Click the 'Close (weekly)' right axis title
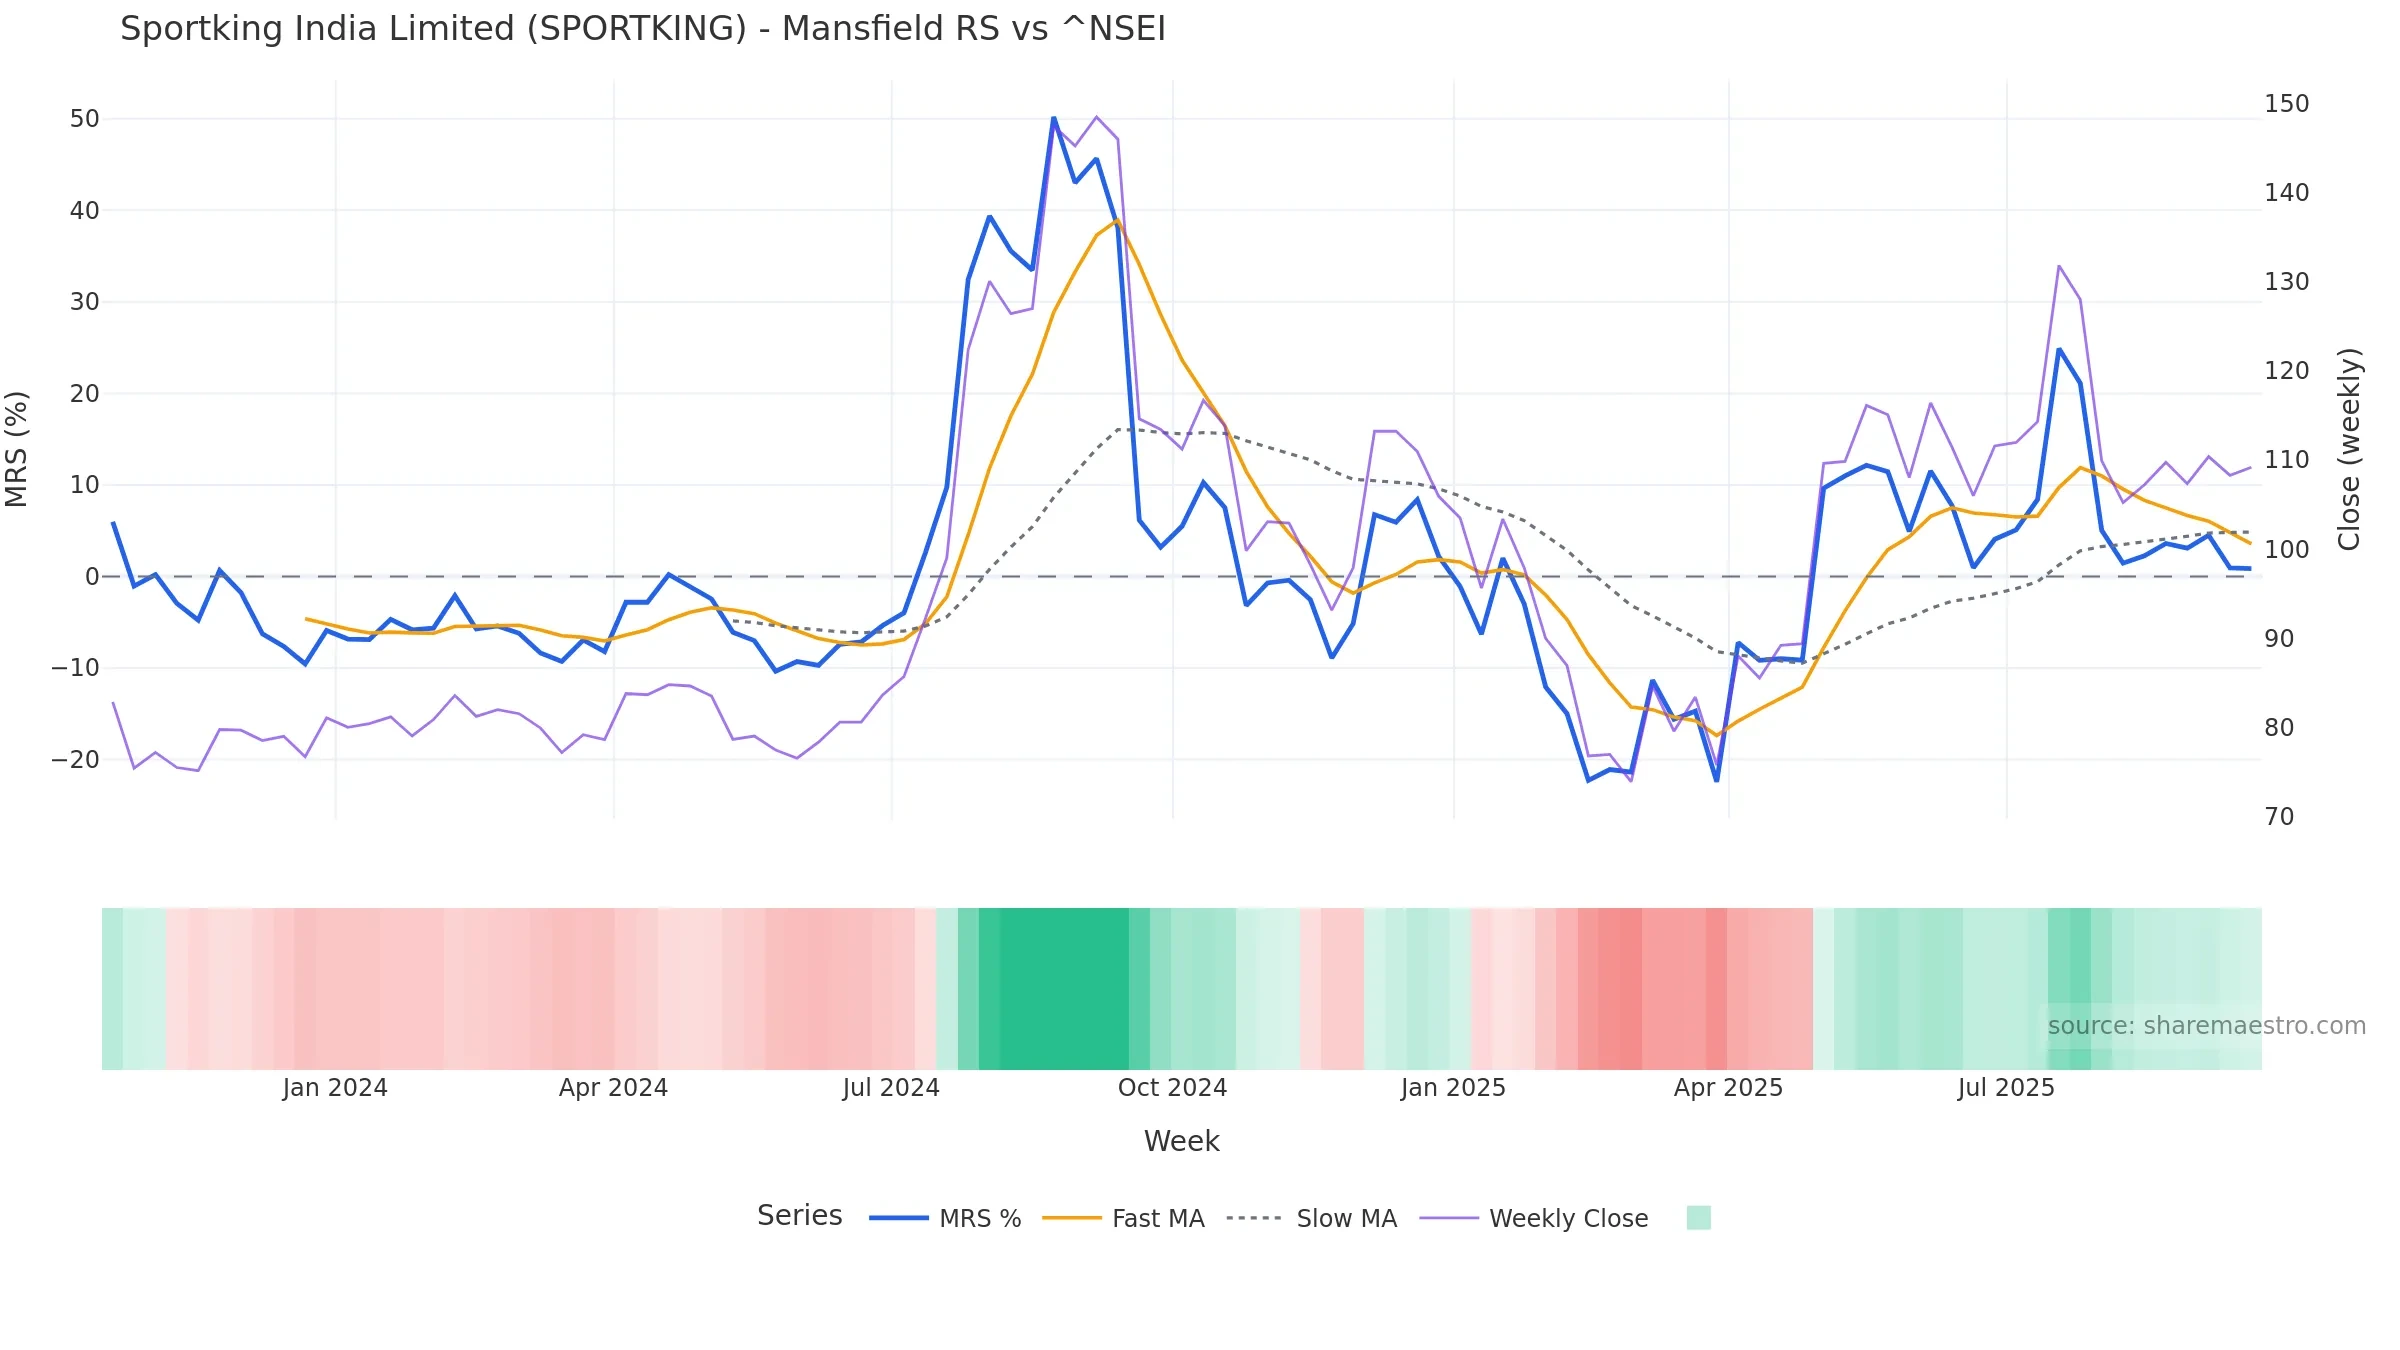 point(2349,449)
